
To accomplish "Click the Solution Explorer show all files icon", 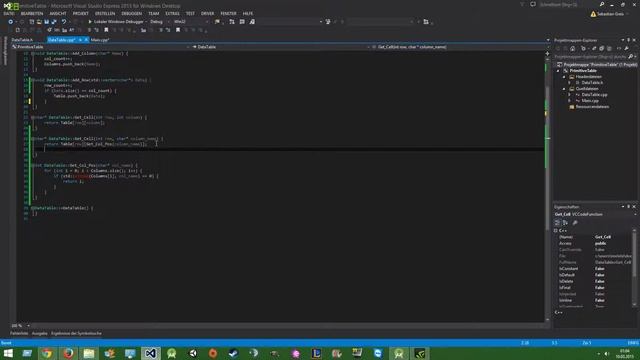I will click(x=609, y=49).
